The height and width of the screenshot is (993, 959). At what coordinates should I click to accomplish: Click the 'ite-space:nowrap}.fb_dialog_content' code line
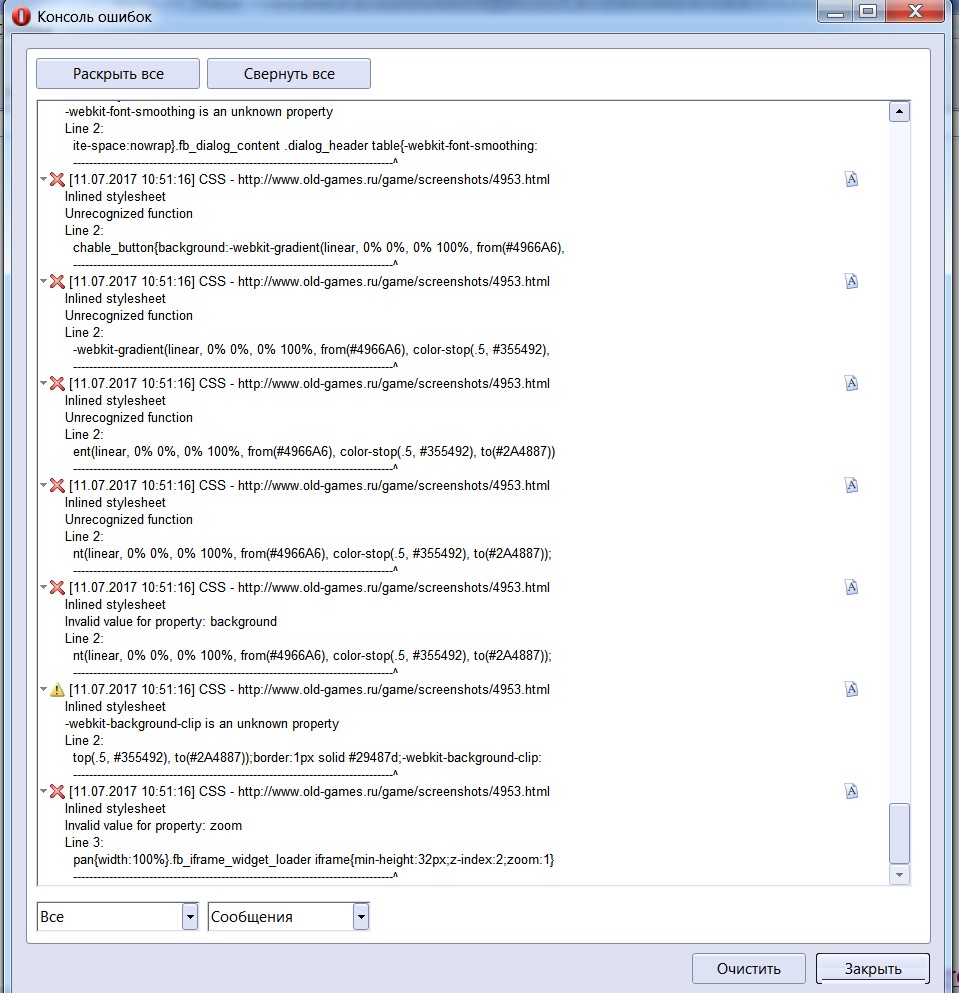tap(305, 146)
